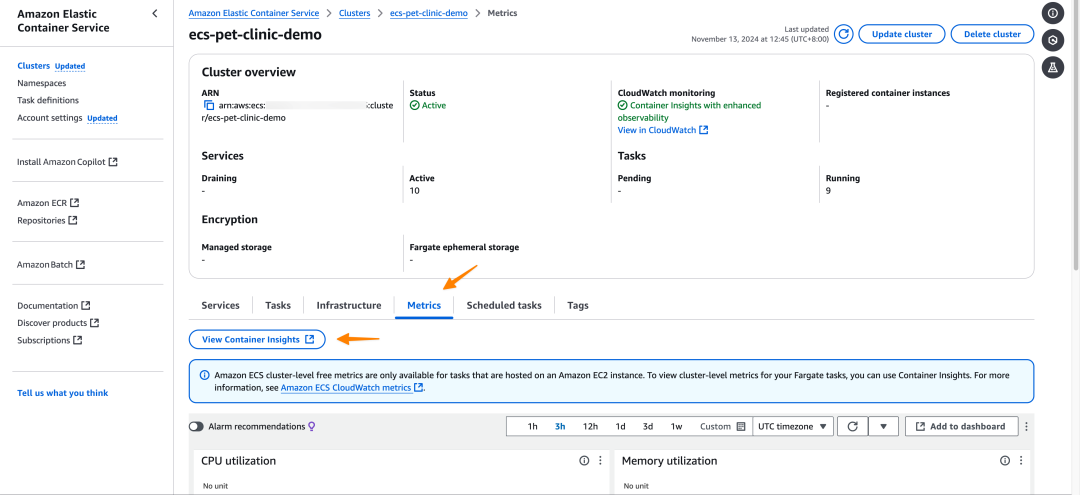The image size is (1080, 495).
Task: Open Repositories sidebar link
Action: (47, 220)
